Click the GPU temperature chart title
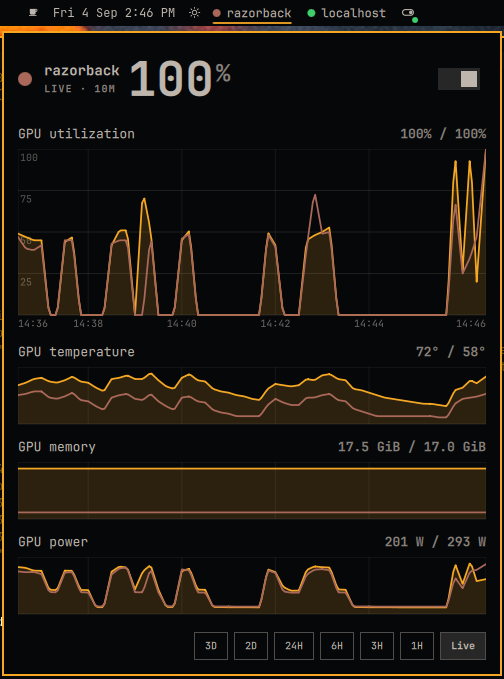This screenshot has height=679, width=504. (76, 352)
